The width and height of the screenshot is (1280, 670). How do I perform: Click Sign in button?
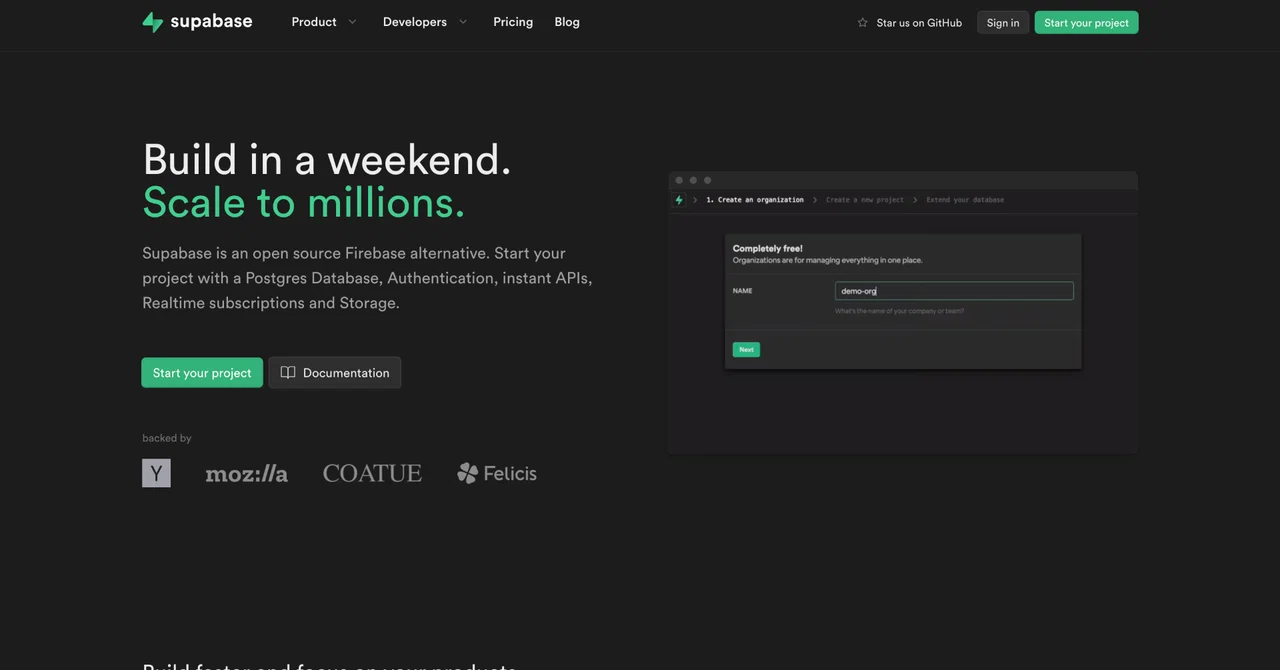pyautogui.click(x=1003, y=22)
